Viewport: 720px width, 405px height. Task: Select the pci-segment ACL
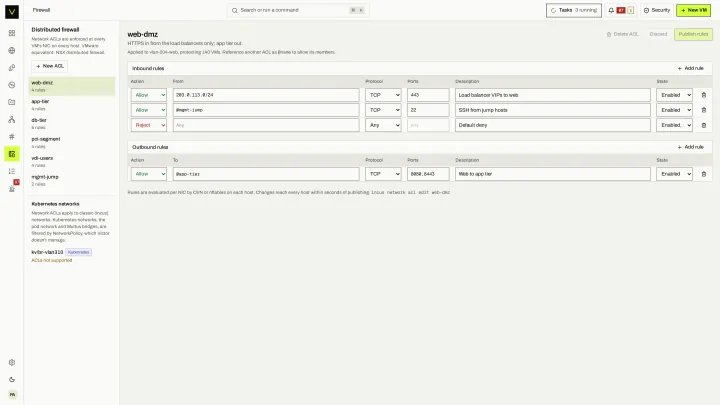click(x=72, y=143)
